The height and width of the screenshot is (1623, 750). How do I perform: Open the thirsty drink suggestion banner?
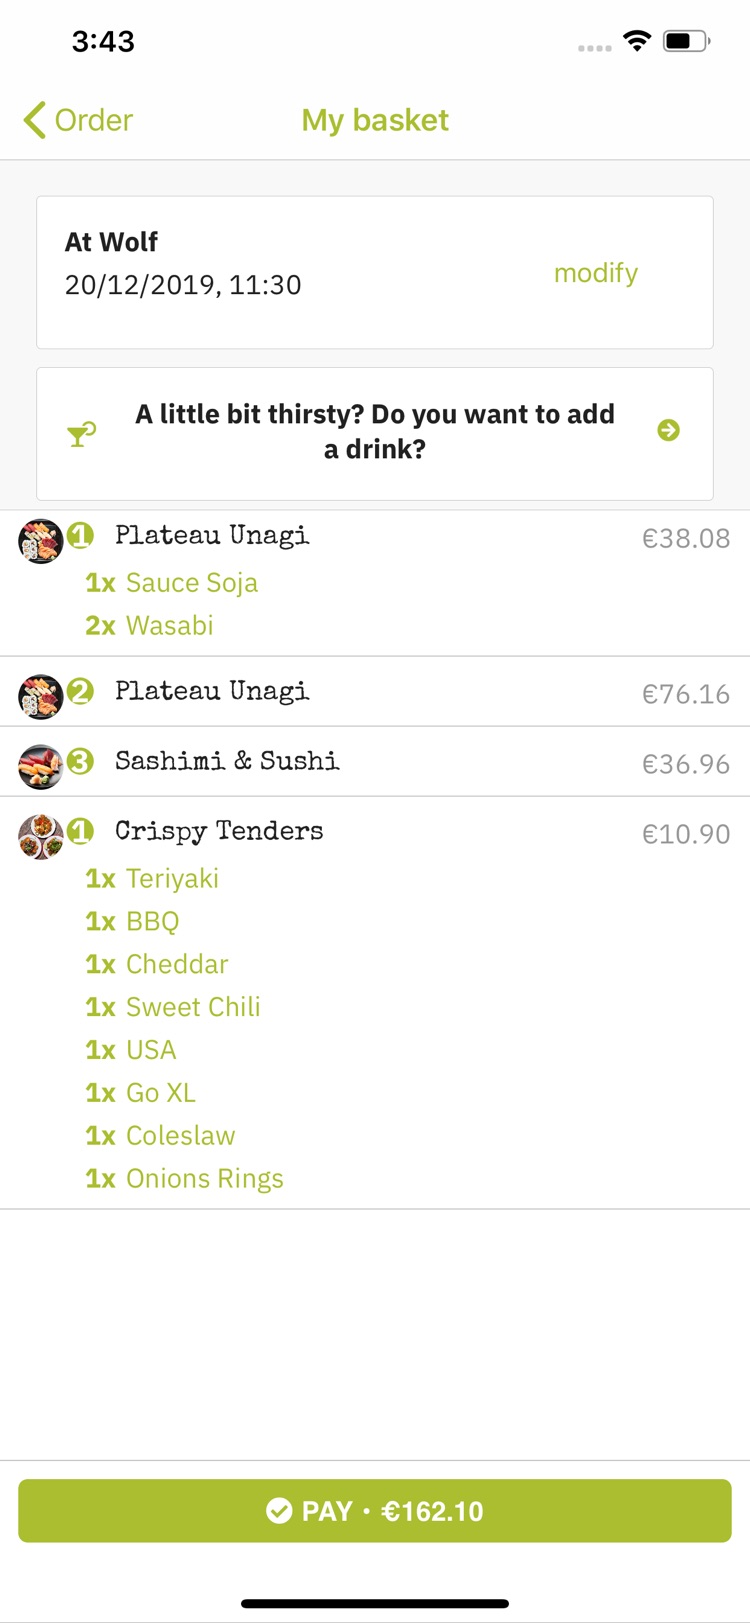[375, 434]
